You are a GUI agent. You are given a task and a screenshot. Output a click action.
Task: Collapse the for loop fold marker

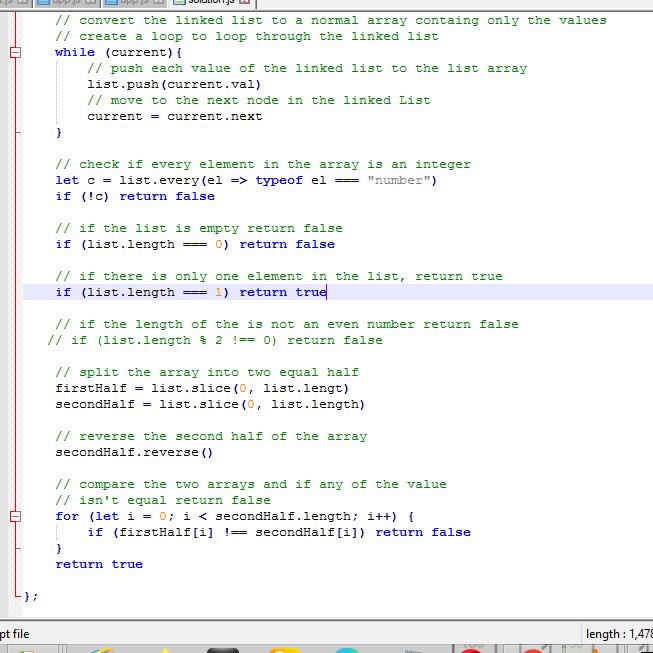point(15,516)
